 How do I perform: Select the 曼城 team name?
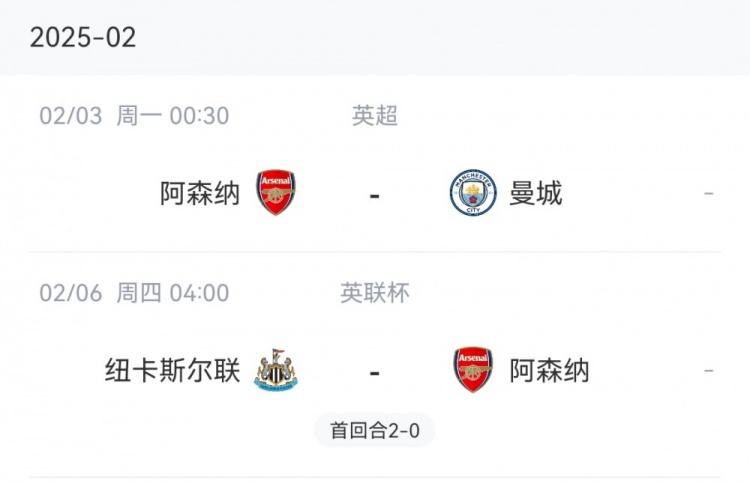click(536, 193)
